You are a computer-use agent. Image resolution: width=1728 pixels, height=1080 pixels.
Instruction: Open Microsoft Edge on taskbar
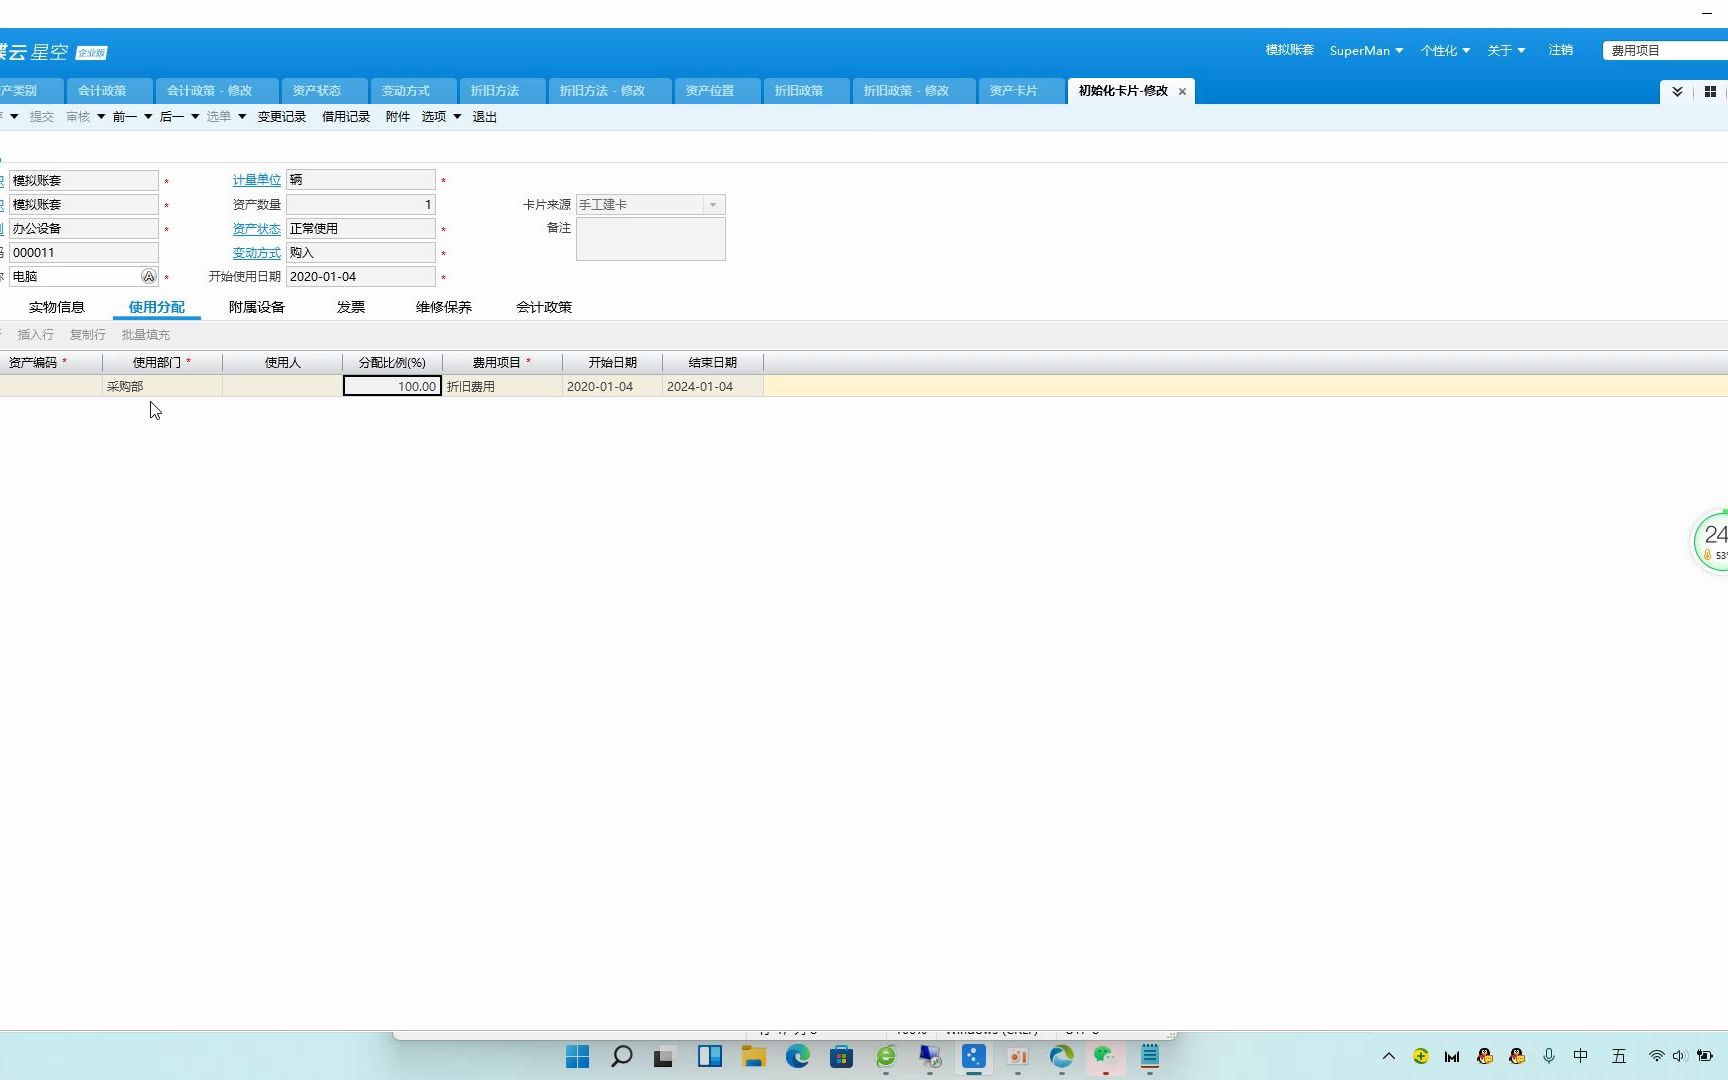(797, 1056)
